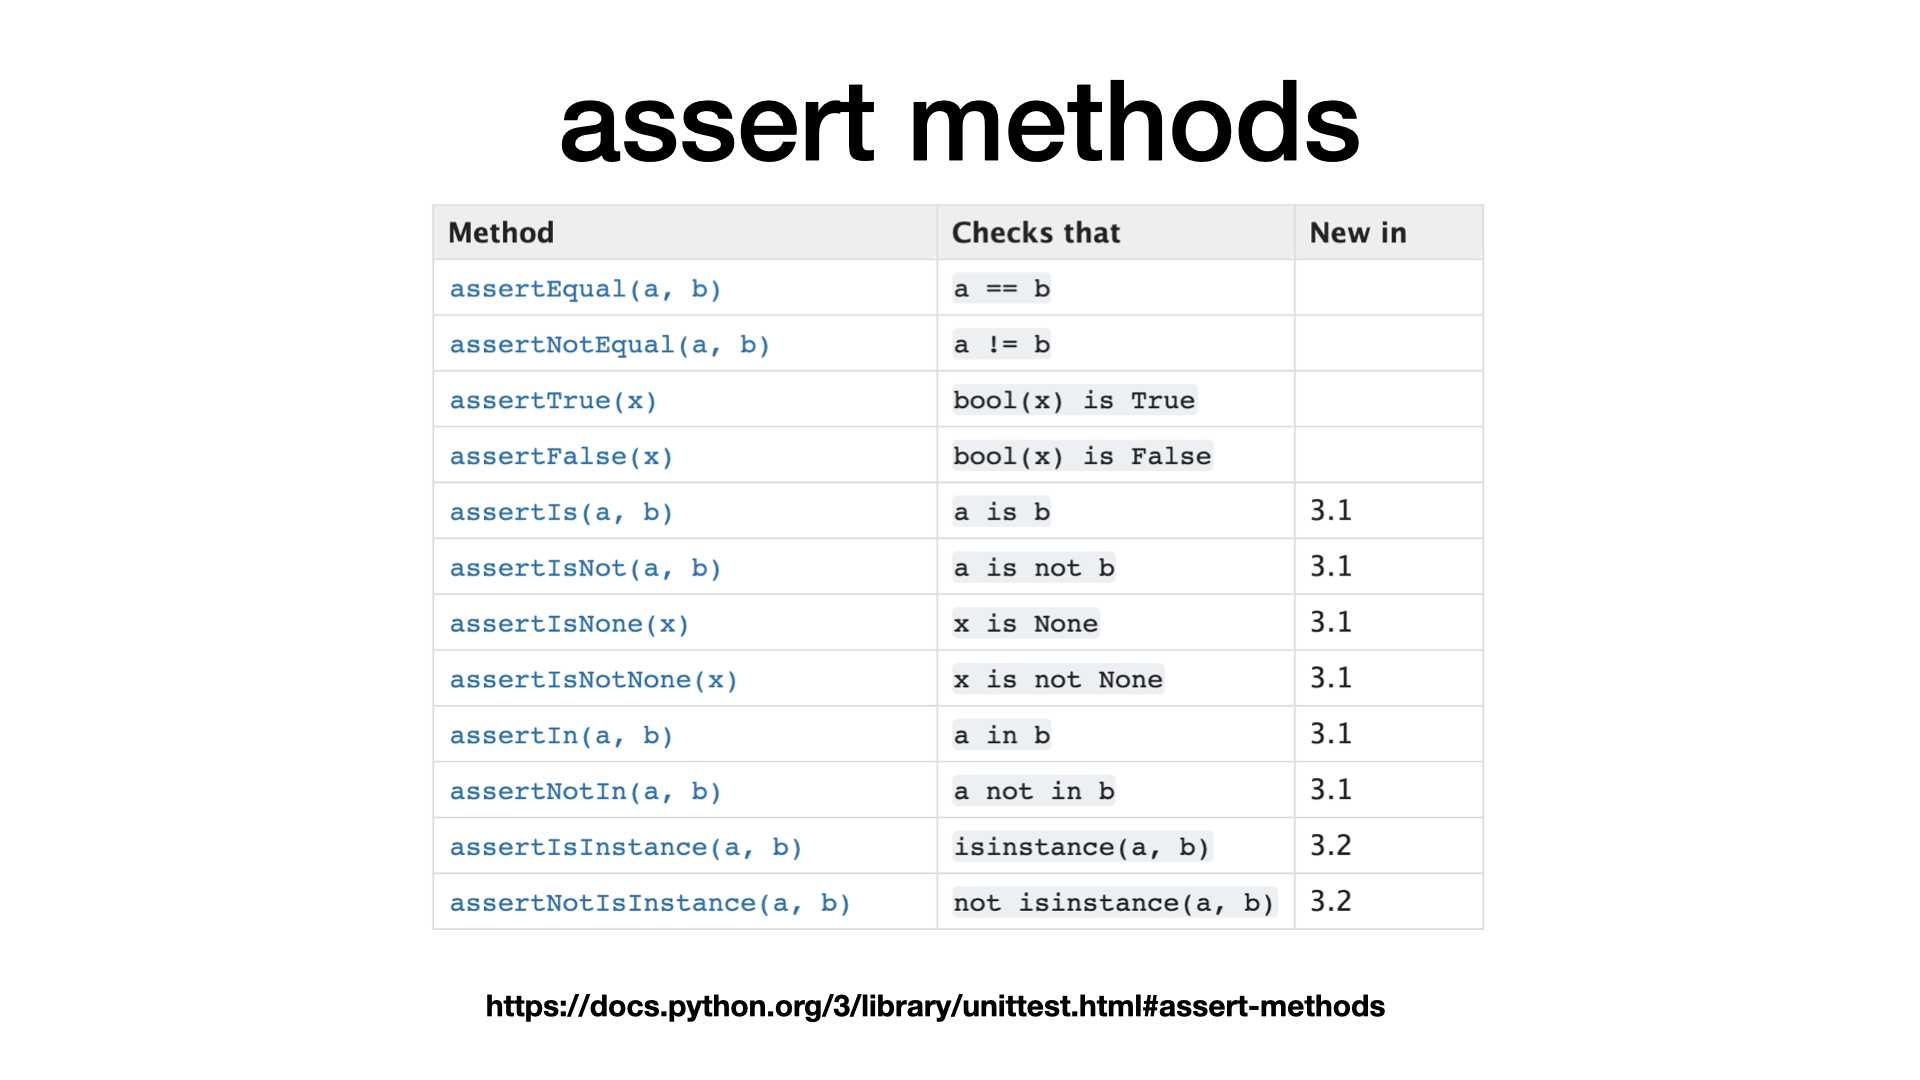Viewport: 1920px width, 1080px height.
Task: Click the 'a == b' code cell
Action: point(1002,289)
